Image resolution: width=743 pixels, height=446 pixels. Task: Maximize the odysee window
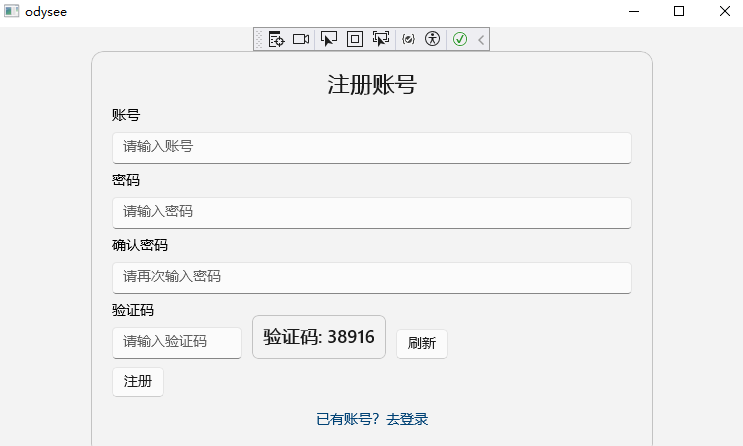point(679,11)
